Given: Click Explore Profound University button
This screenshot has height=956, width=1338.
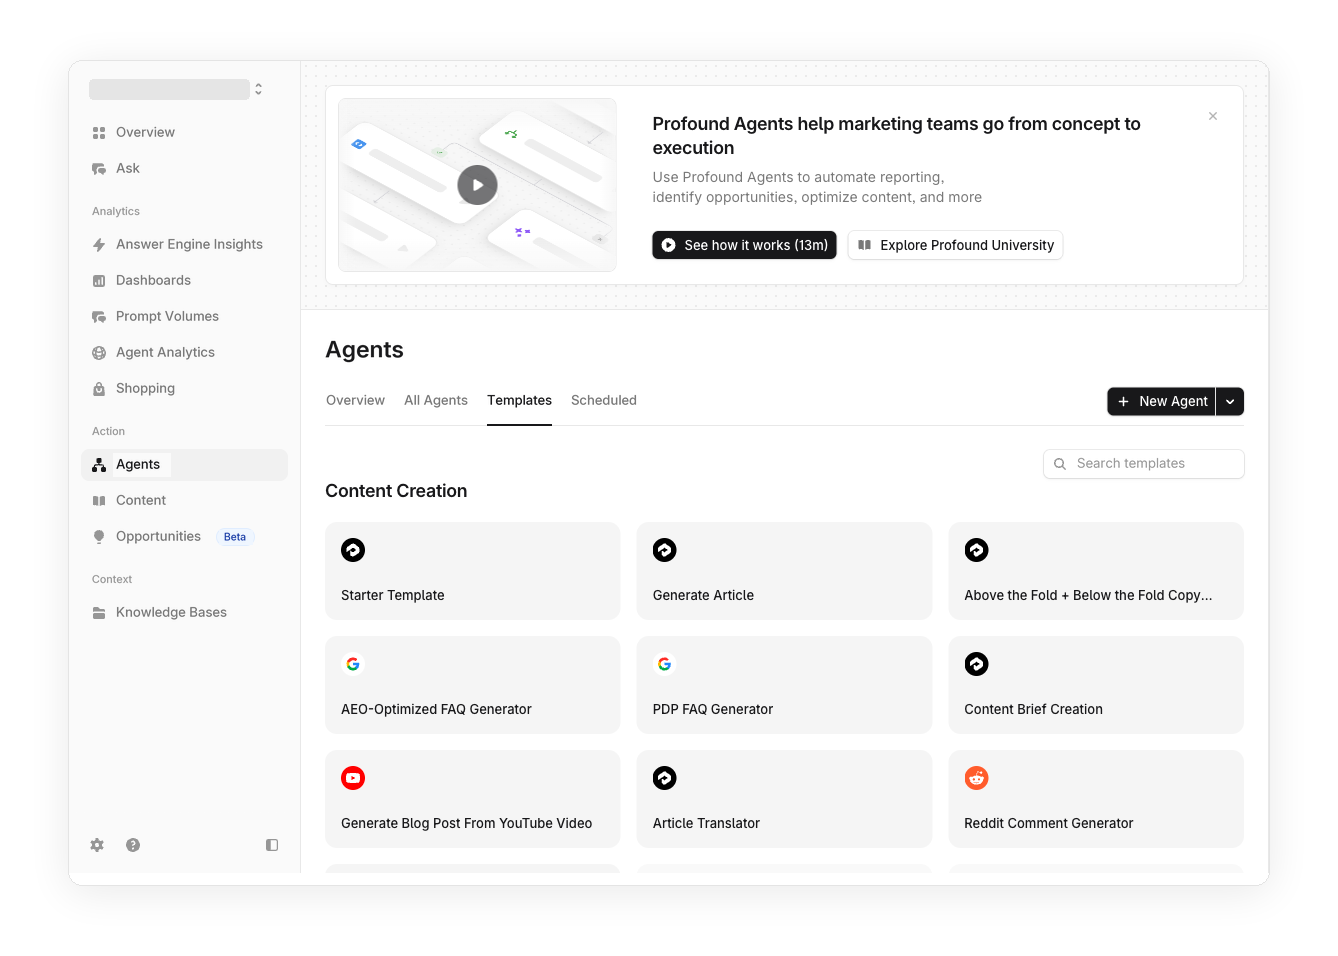Looking at the screenshot, I should (955, 245).
